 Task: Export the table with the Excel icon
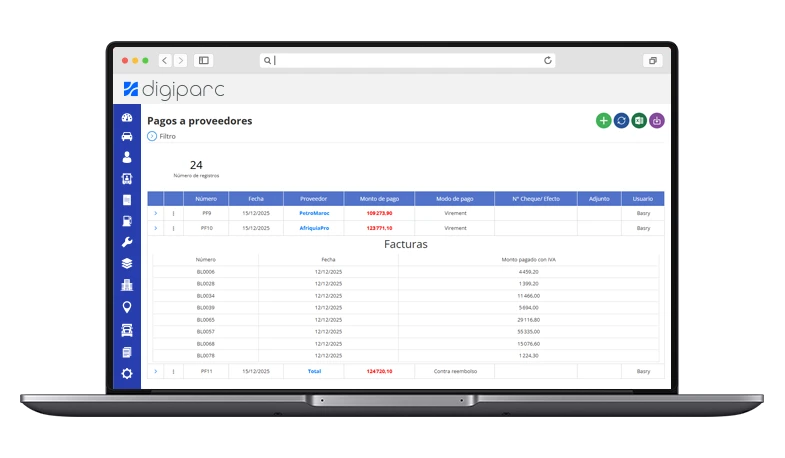(x=639, y=121)
